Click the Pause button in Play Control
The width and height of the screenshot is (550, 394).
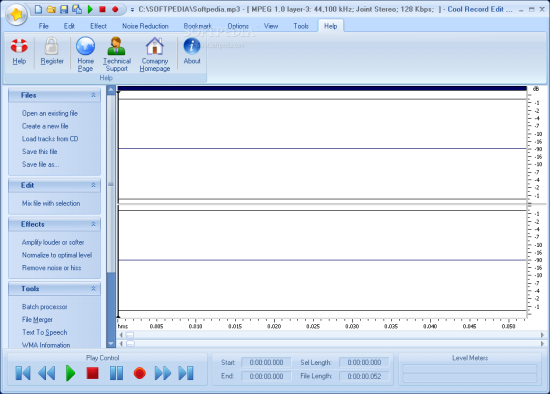116,373
